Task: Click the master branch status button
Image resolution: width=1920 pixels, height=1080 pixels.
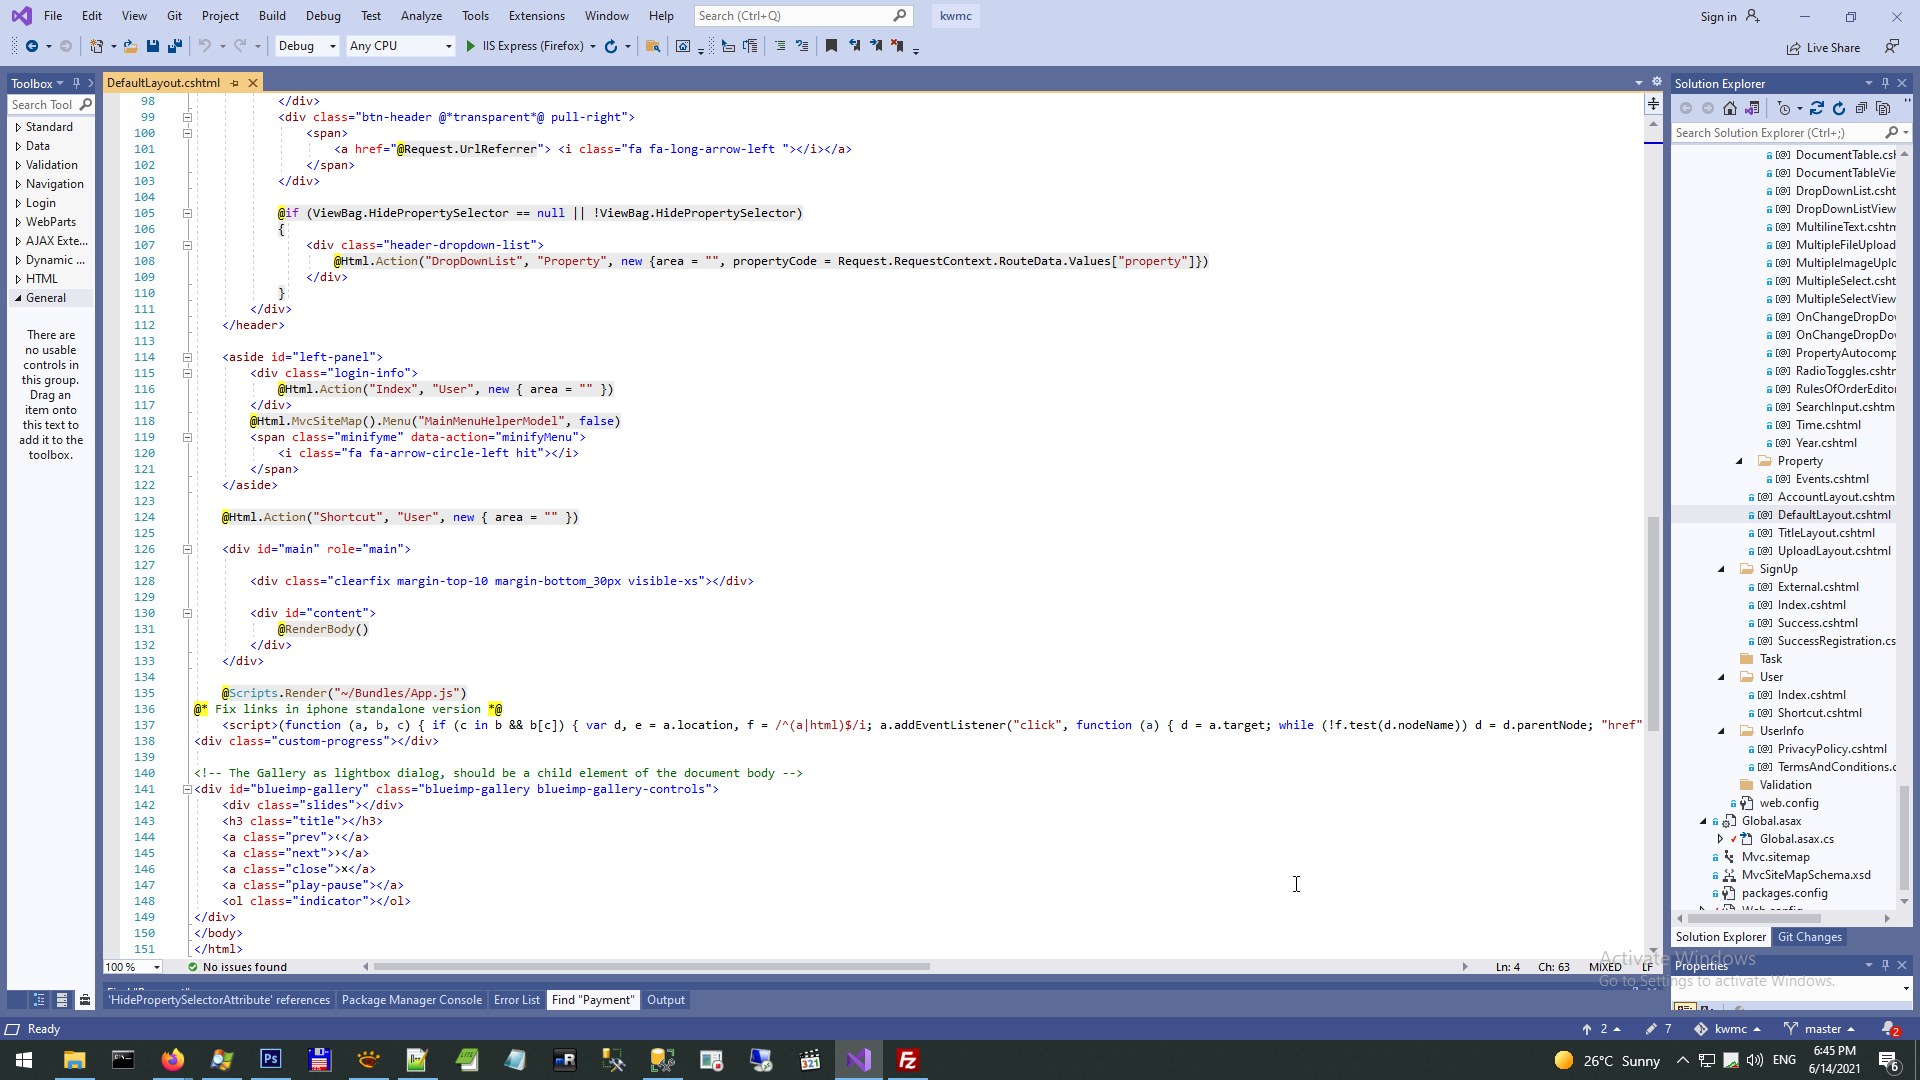Action: pyautogui.click(x=1822, y=1029)
